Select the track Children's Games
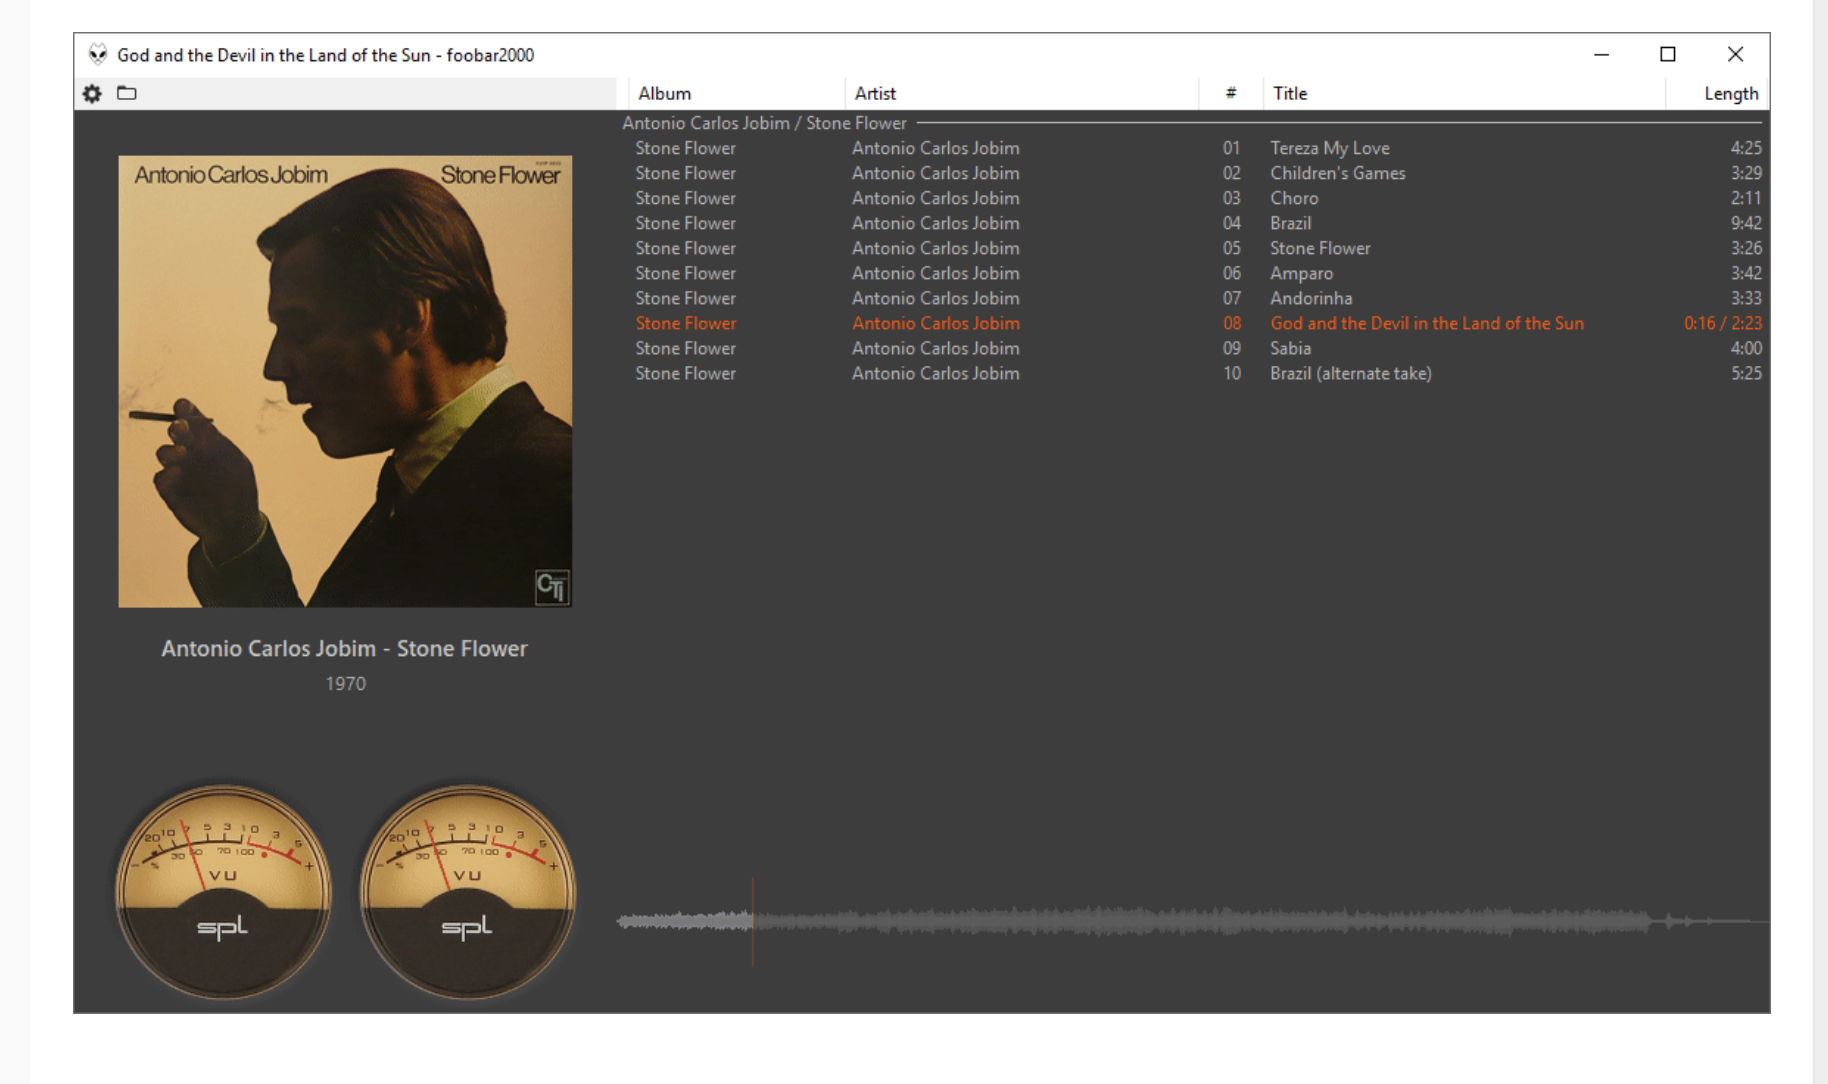Viewport: 1828px width, 1084px height. [x=1193, y=173]
